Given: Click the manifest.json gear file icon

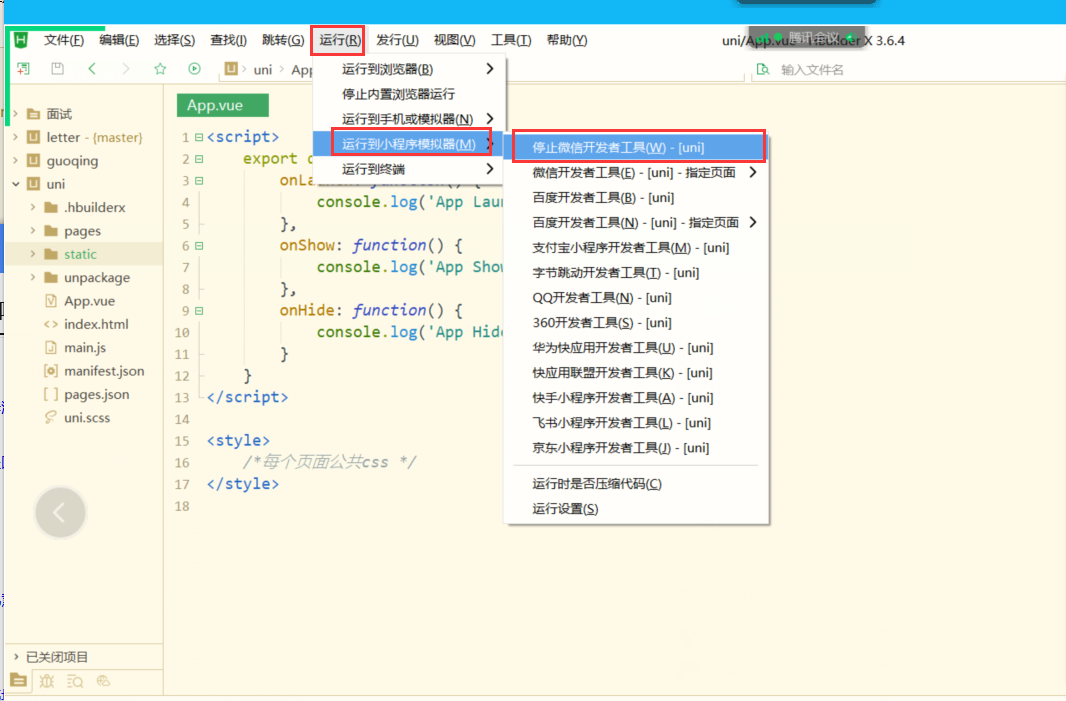Looking at the screenshot, I should [x=51, y=371].
